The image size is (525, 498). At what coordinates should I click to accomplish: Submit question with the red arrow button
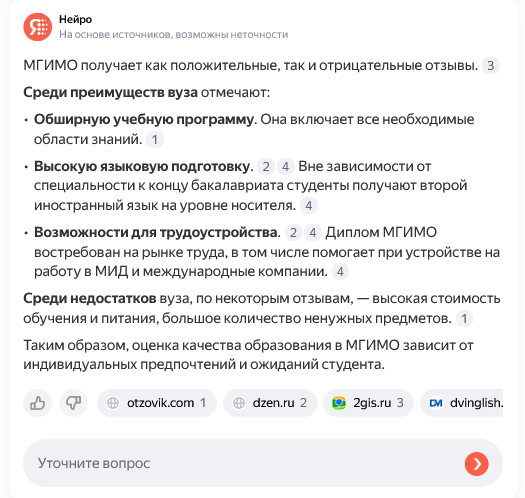coord(476,464)
